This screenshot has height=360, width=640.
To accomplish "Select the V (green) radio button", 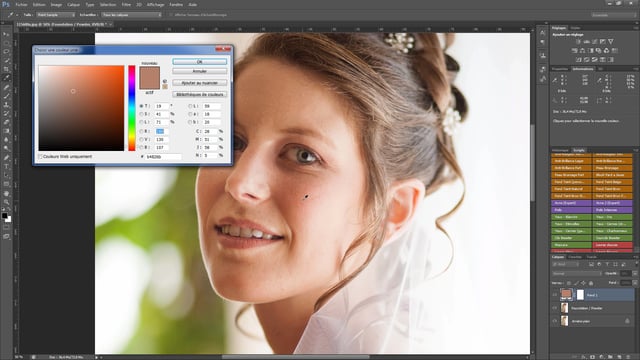I will click(x=142, y=140).
